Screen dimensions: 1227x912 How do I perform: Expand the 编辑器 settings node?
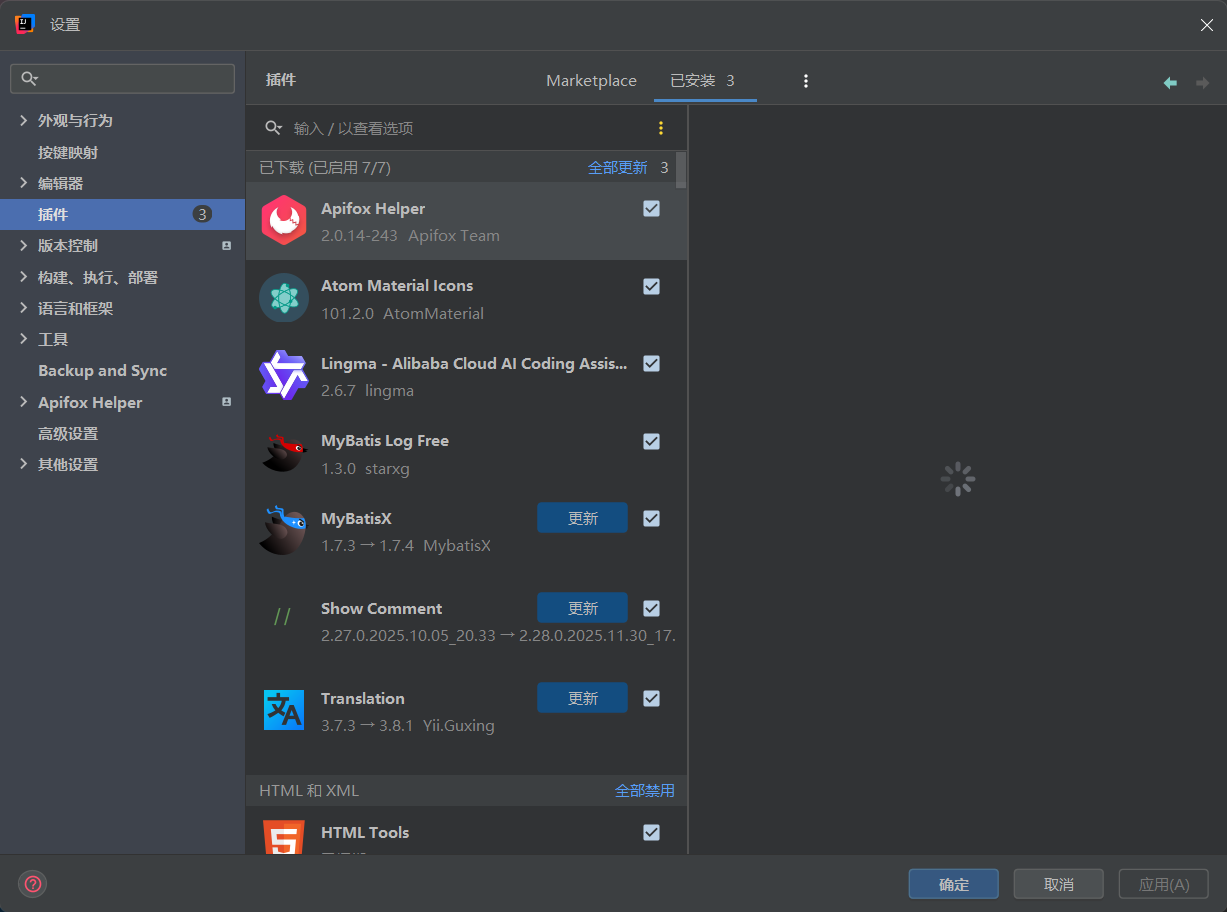click(24, 183)
